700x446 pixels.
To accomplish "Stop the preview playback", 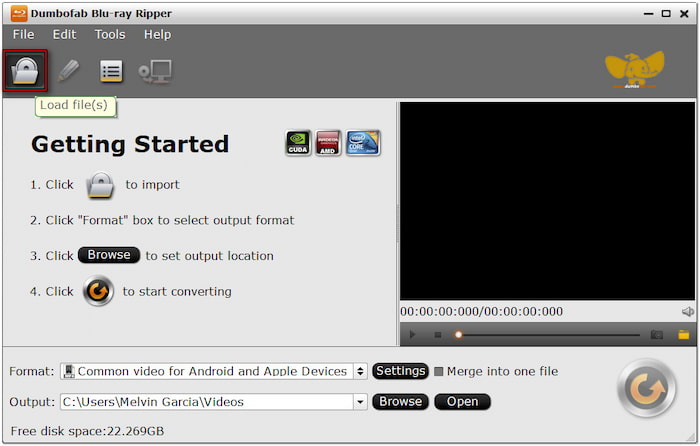I will 438,334.
